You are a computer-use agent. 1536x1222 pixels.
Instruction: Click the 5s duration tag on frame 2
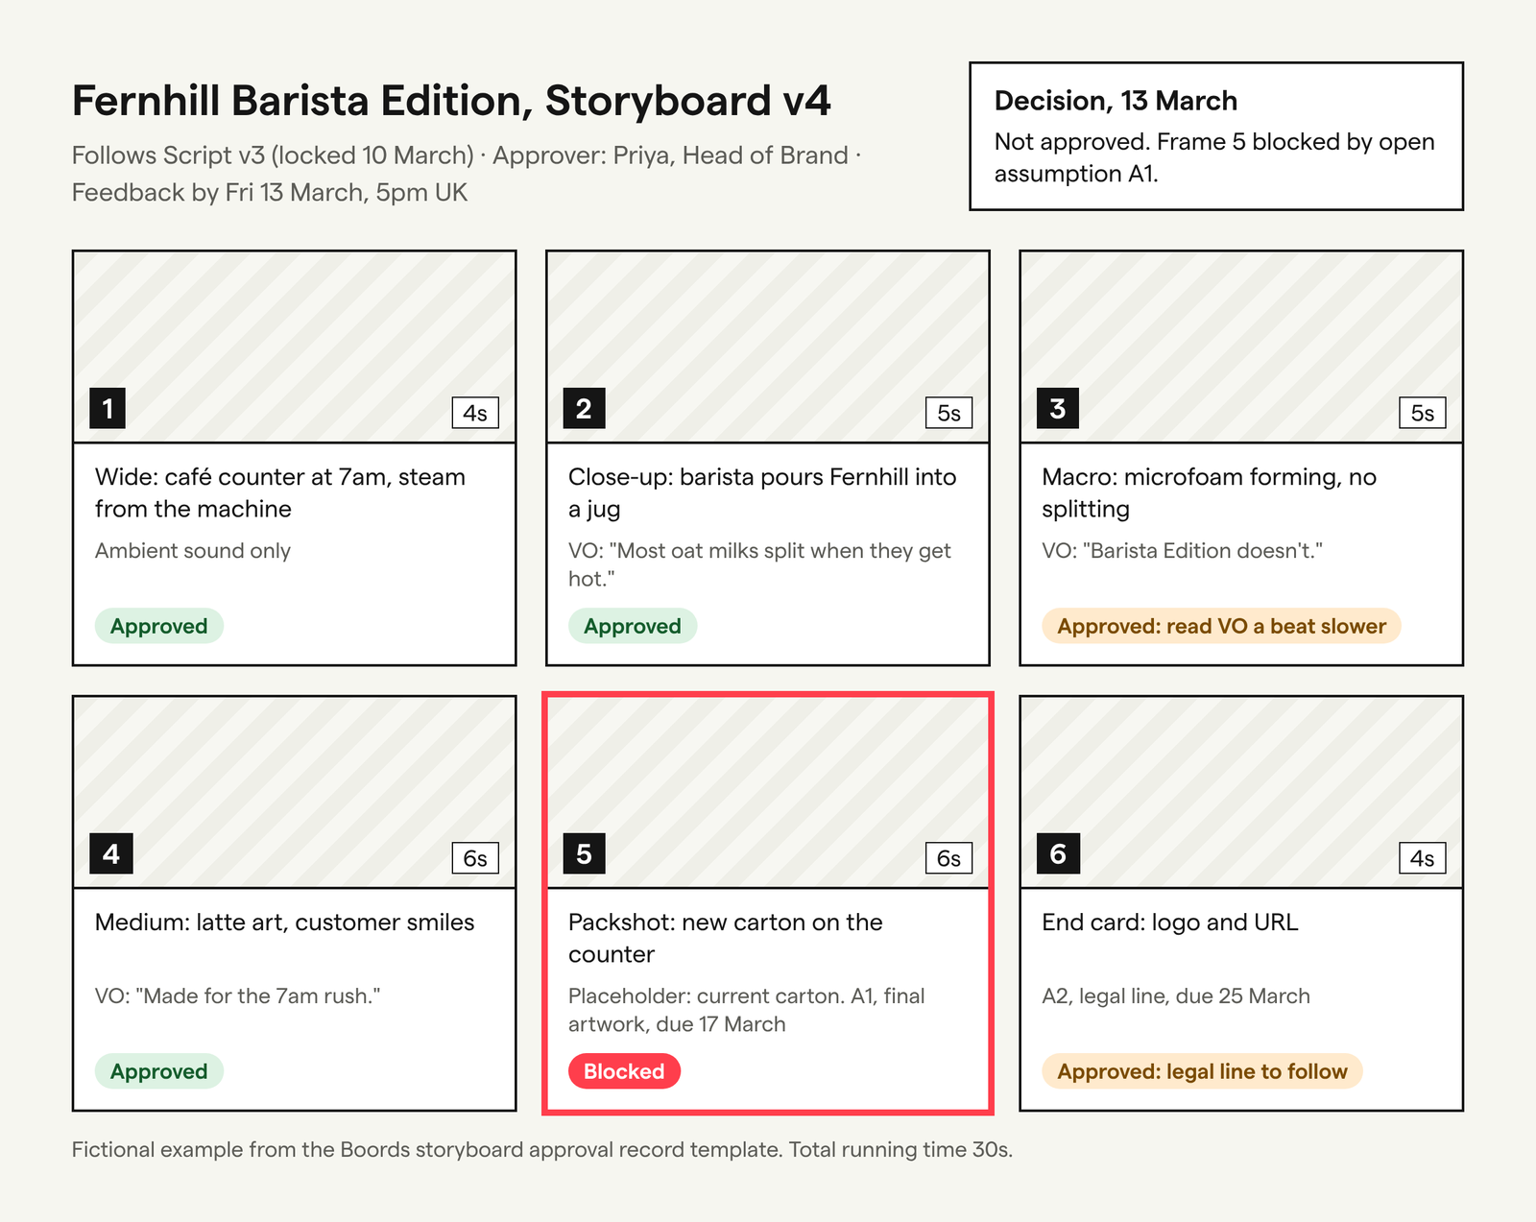[x=949, y=413]
